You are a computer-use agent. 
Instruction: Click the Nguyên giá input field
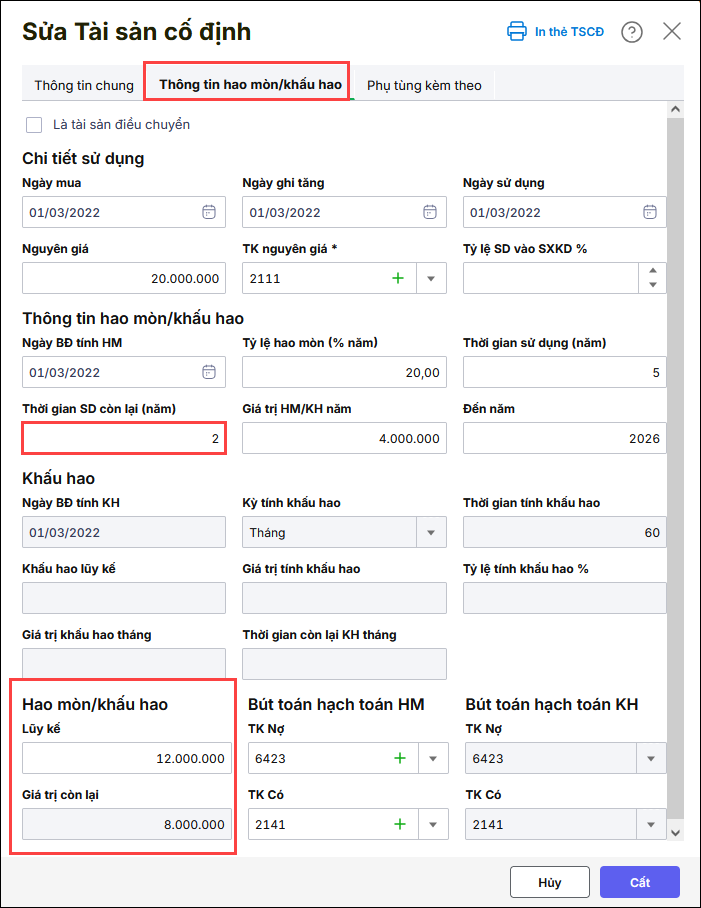pyautogui.click(x=124, y=278)
